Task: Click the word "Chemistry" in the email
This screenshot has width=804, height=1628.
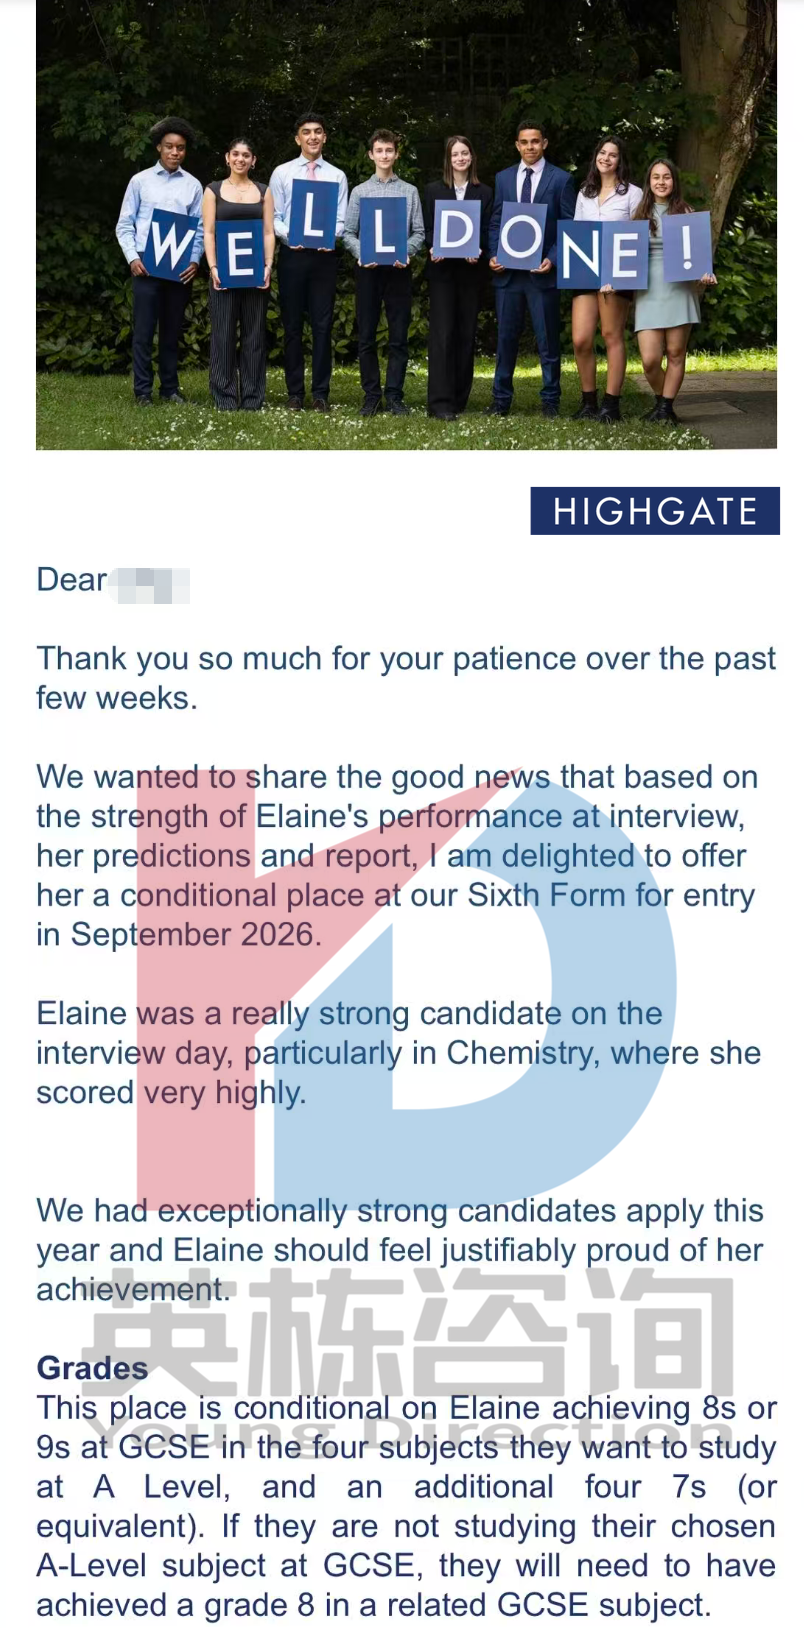Action: point(520,1053)
